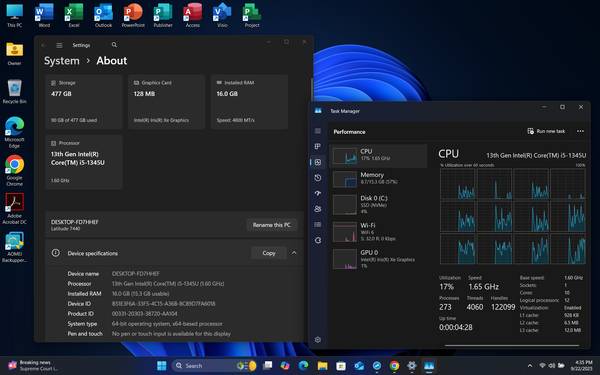Select AOMEI Backupper desktop shortcut

15,247
